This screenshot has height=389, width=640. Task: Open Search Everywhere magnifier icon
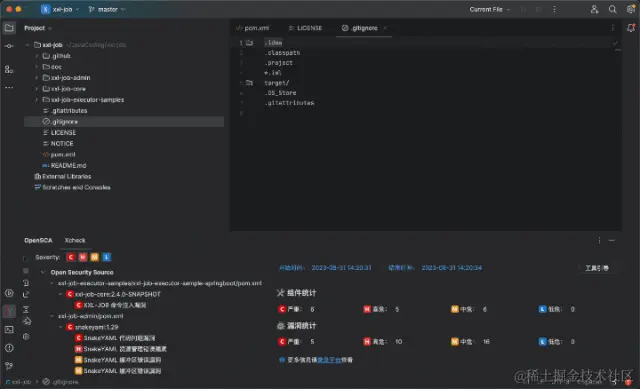(612, 9)
